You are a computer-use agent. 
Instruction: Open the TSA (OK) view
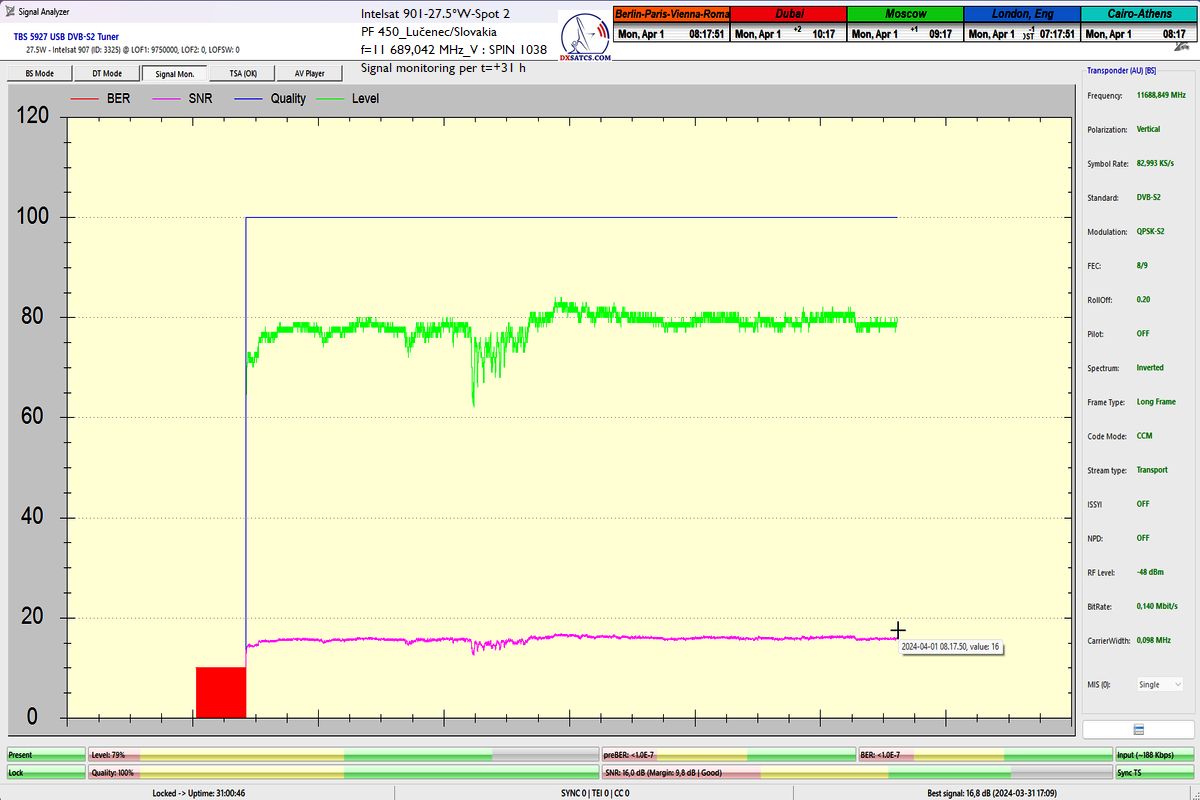click(x=242, y=73)
